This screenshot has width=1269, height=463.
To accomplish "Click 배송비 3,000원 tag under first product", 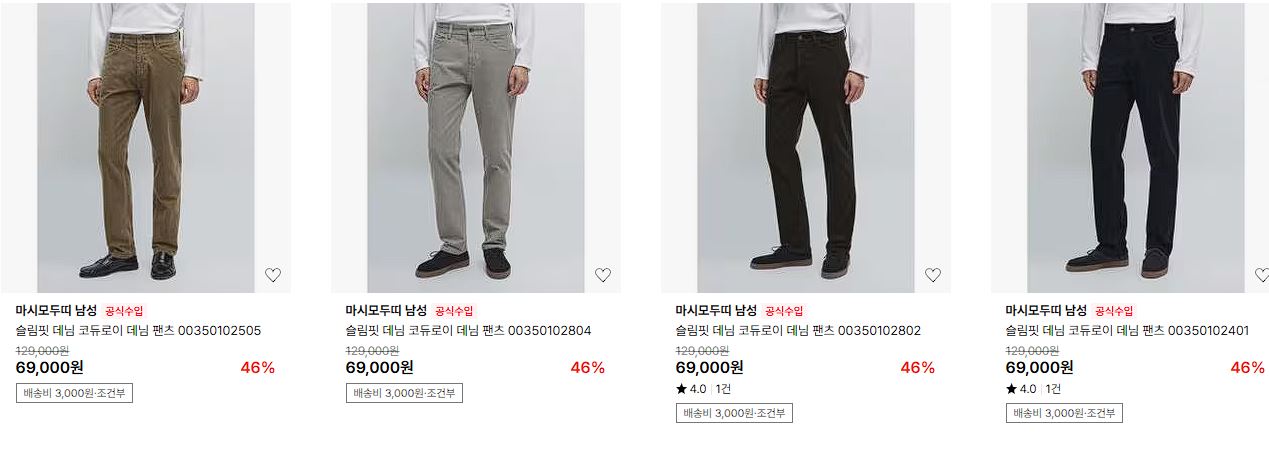I will (x=74, y=393).
